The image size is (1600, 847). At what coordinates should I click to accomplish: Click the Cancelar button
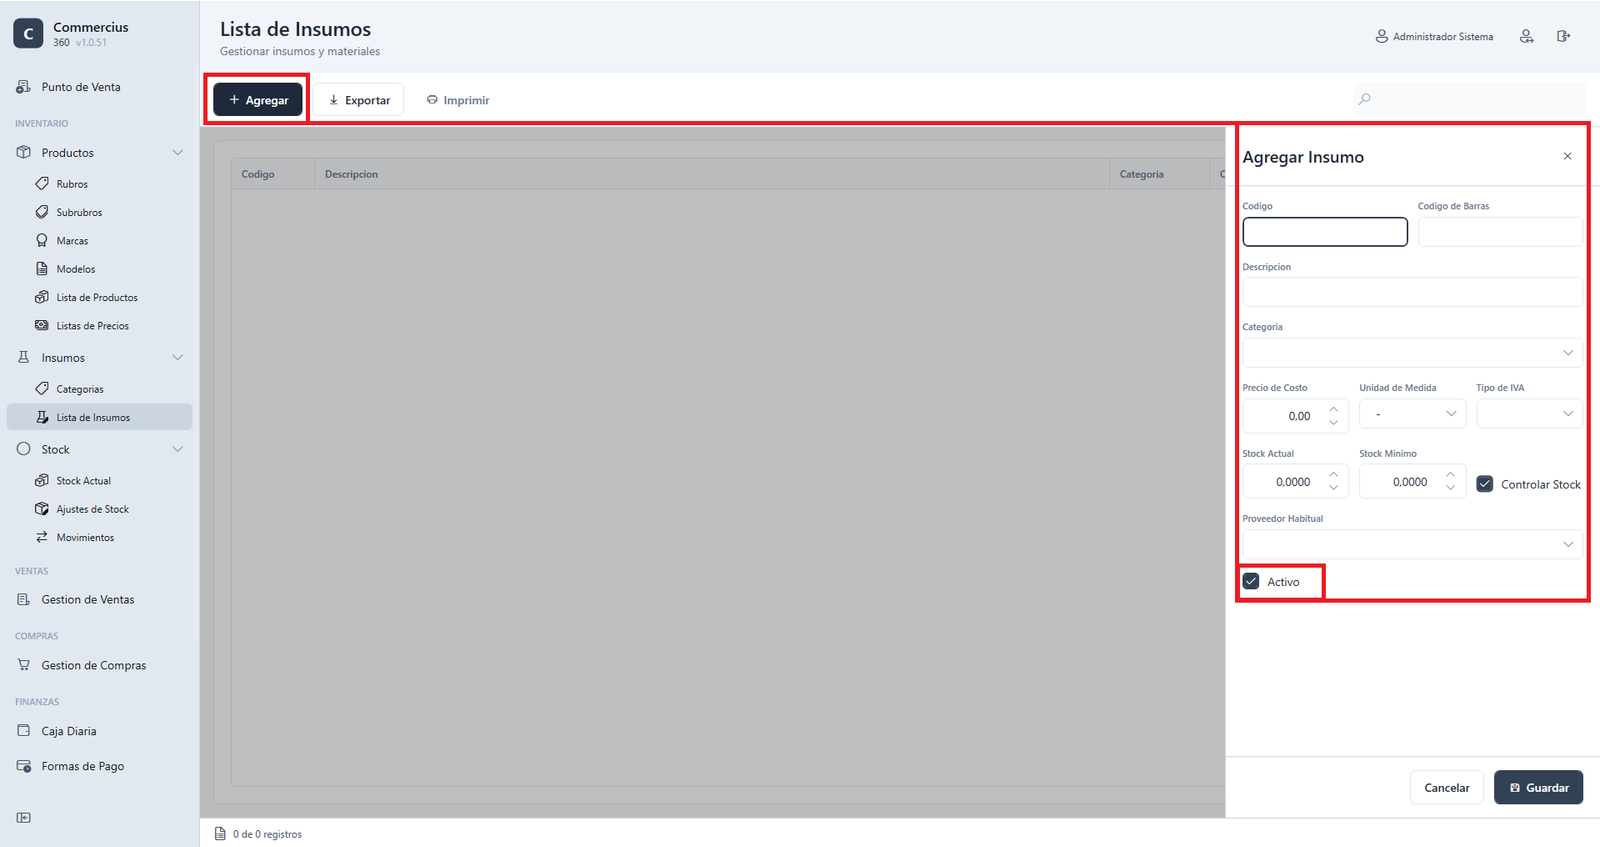pos(1447,788)
